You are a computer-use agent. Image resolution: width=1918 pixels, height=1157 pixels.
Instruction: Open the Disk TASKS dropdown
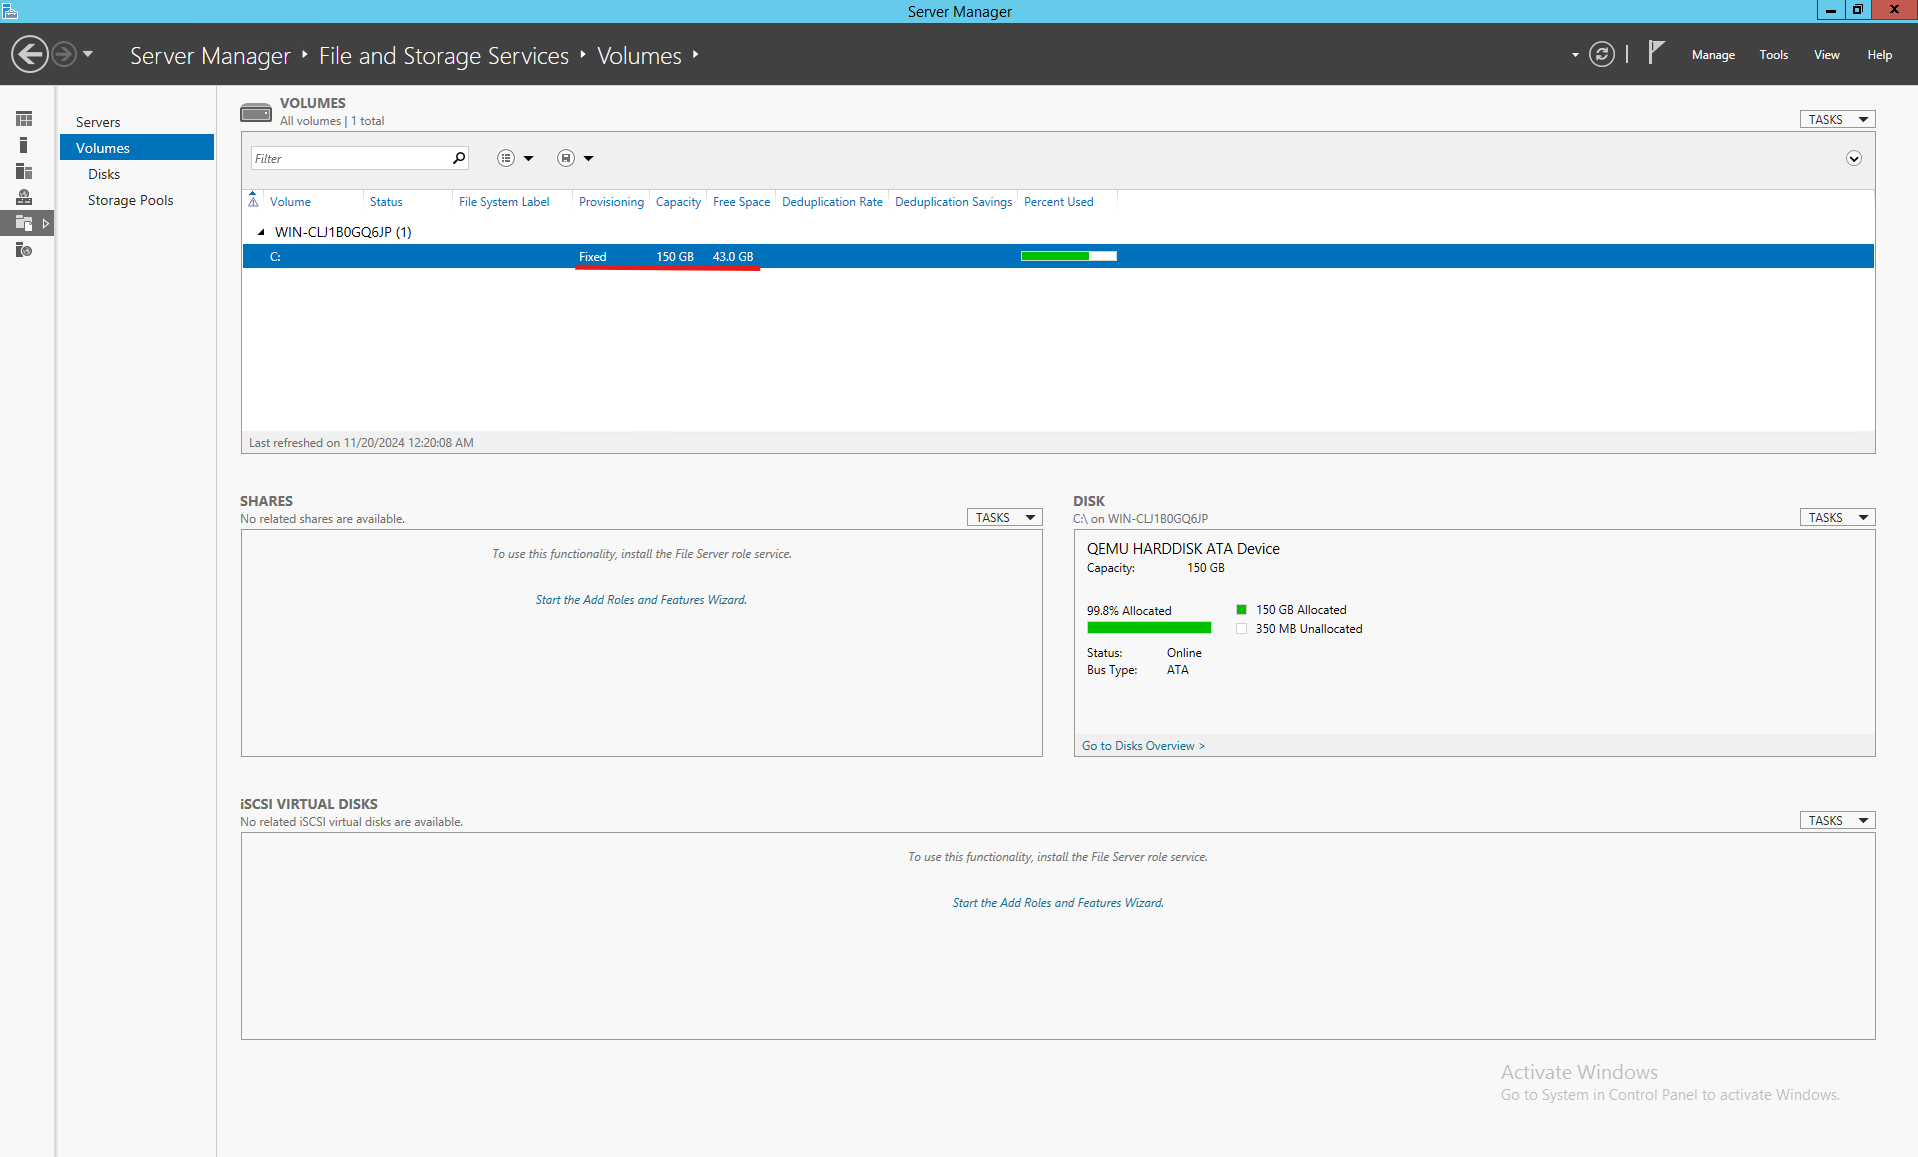pyautogui.click(x=1837, y=517)
